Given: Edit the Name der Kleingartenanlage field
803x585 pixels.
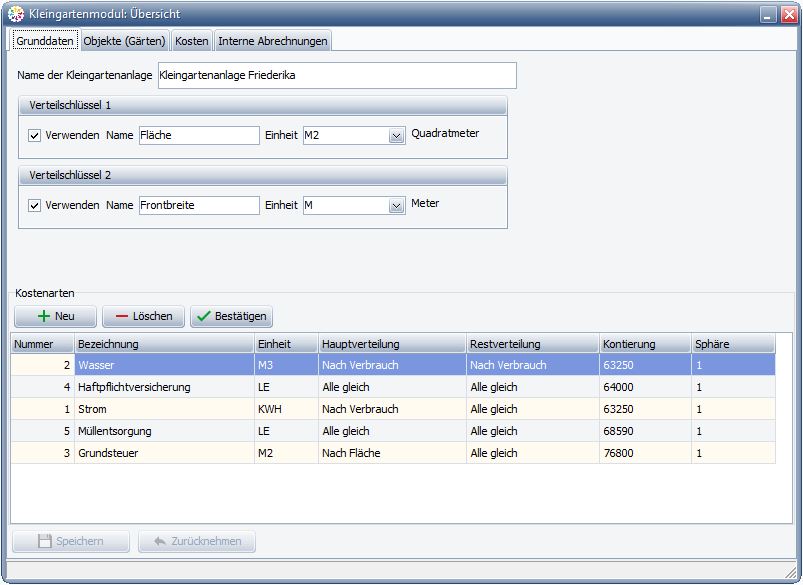Looking at the screenshot, I should point(336,75).
